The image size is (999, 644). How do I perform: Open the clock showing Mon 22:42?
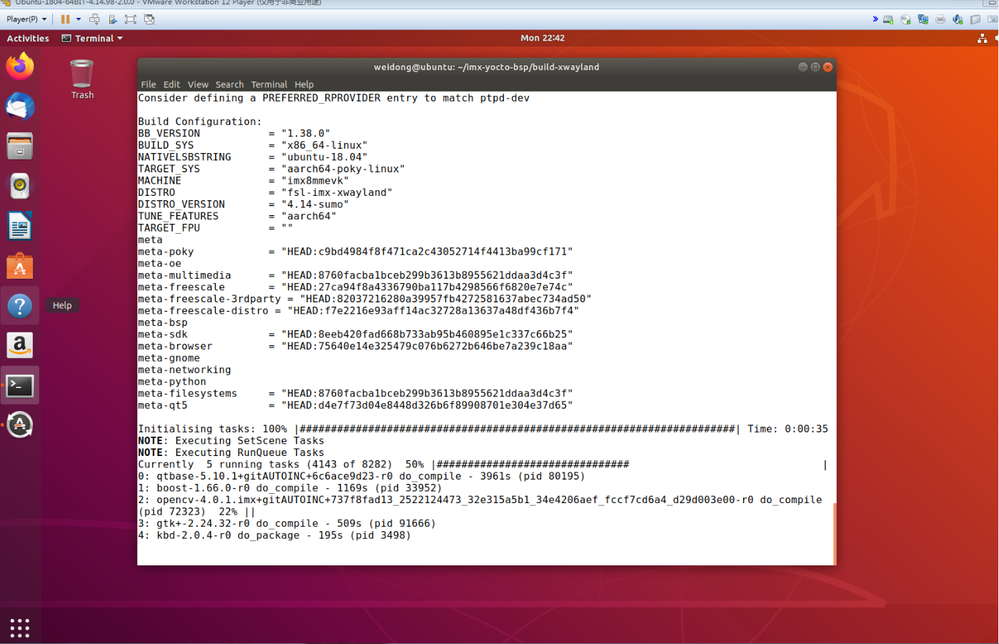pyautogui.click(x=542, y=38)
